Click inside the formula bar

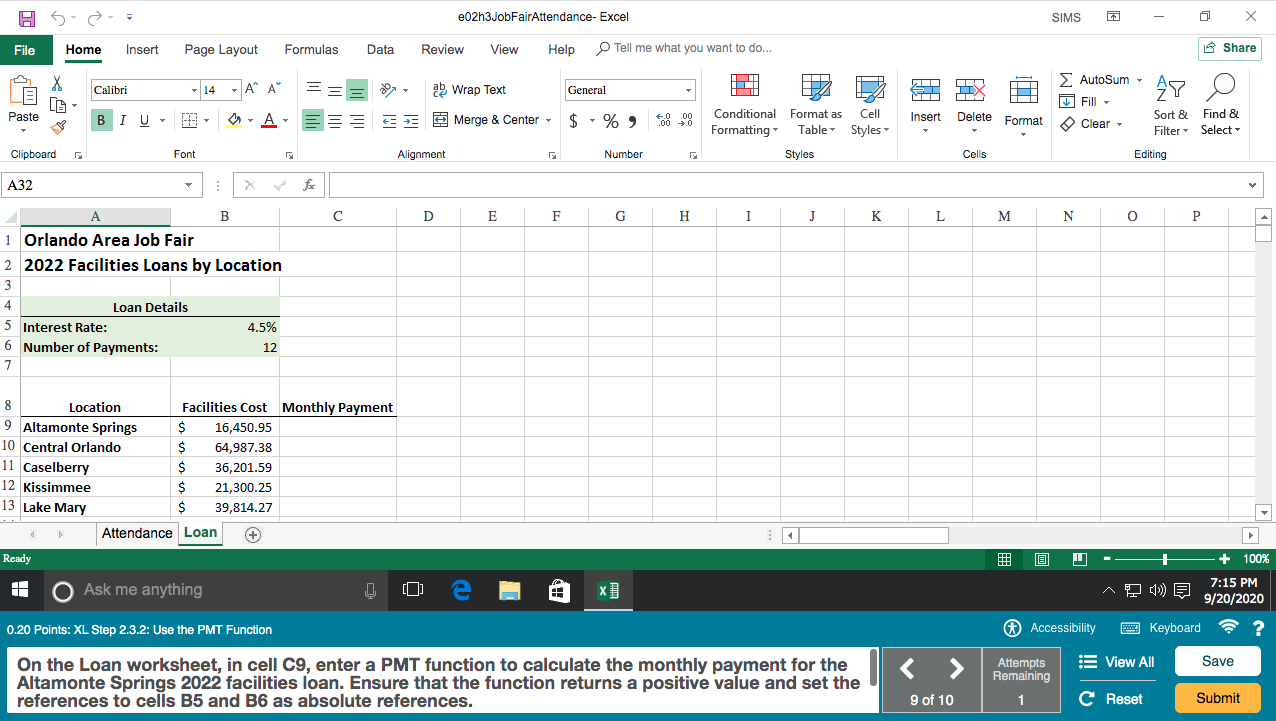click(700, 184)
